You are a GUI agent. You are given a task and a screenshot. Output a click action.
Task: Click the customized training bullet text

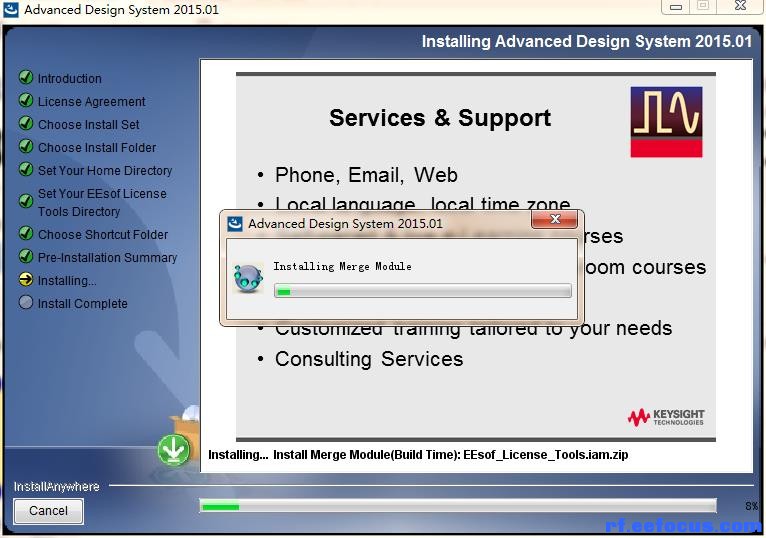(473, 330)
